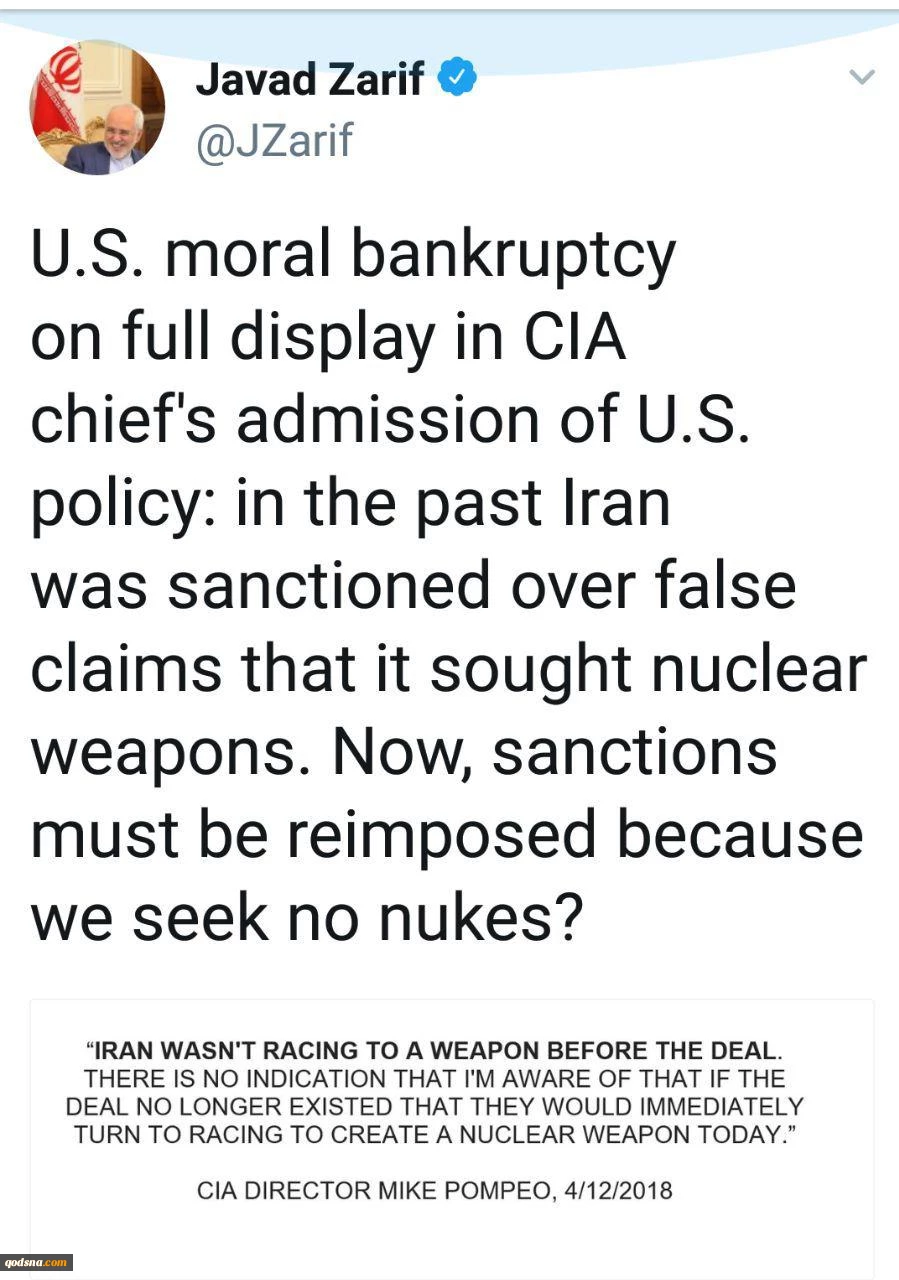
Task: Click 'CIA DIRECTOR MIKE POMPEO, 4/12/2018' attribution
Action: coord(435,1191)
